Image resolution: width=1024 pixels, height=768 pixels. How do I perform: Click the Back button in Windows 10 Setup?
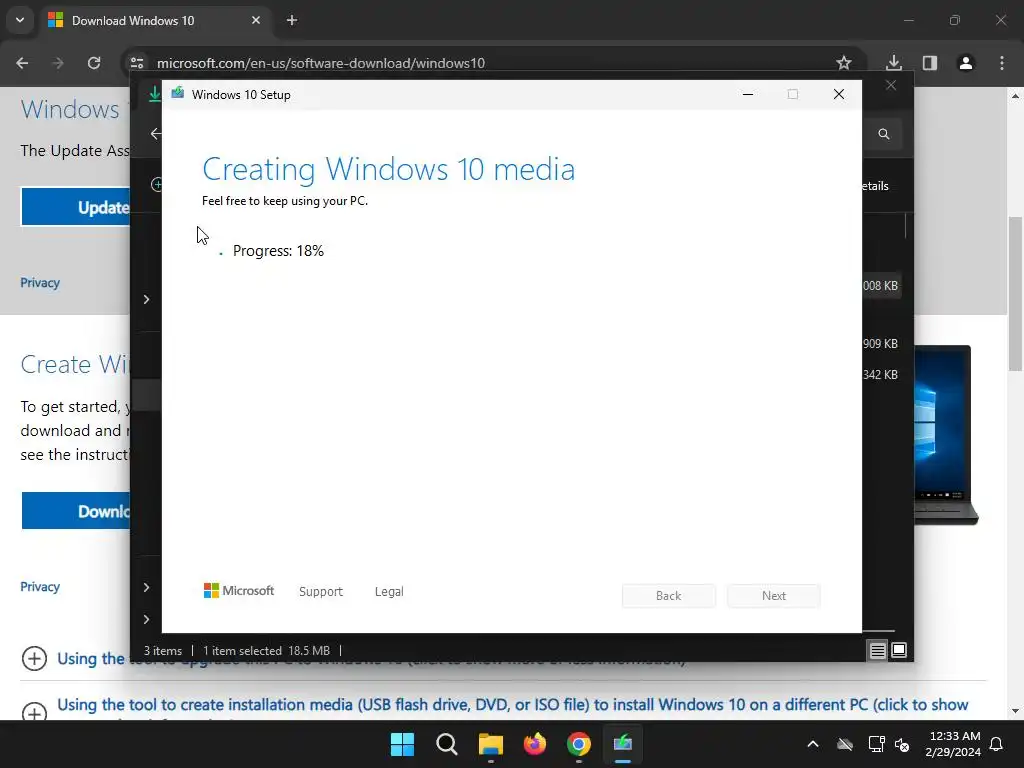669,596
